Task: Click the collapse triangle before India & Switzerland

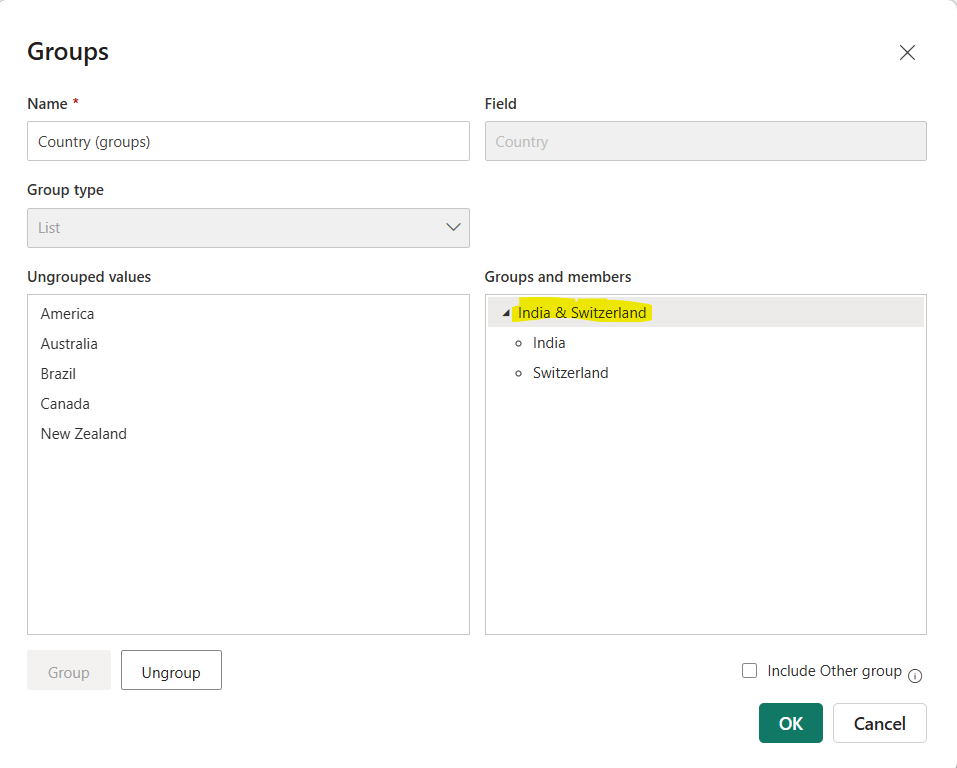Action: (505, 312)
